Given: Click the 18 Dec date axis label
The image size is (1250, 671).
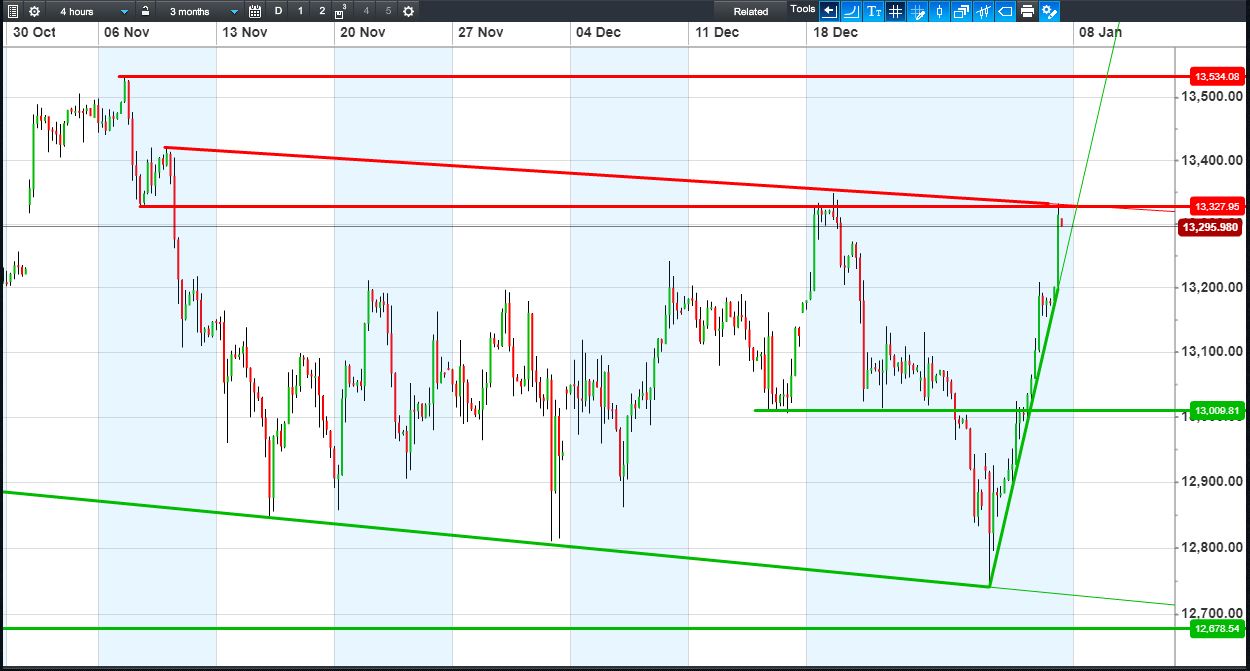Looking at the screenshot, I should 834,32.
